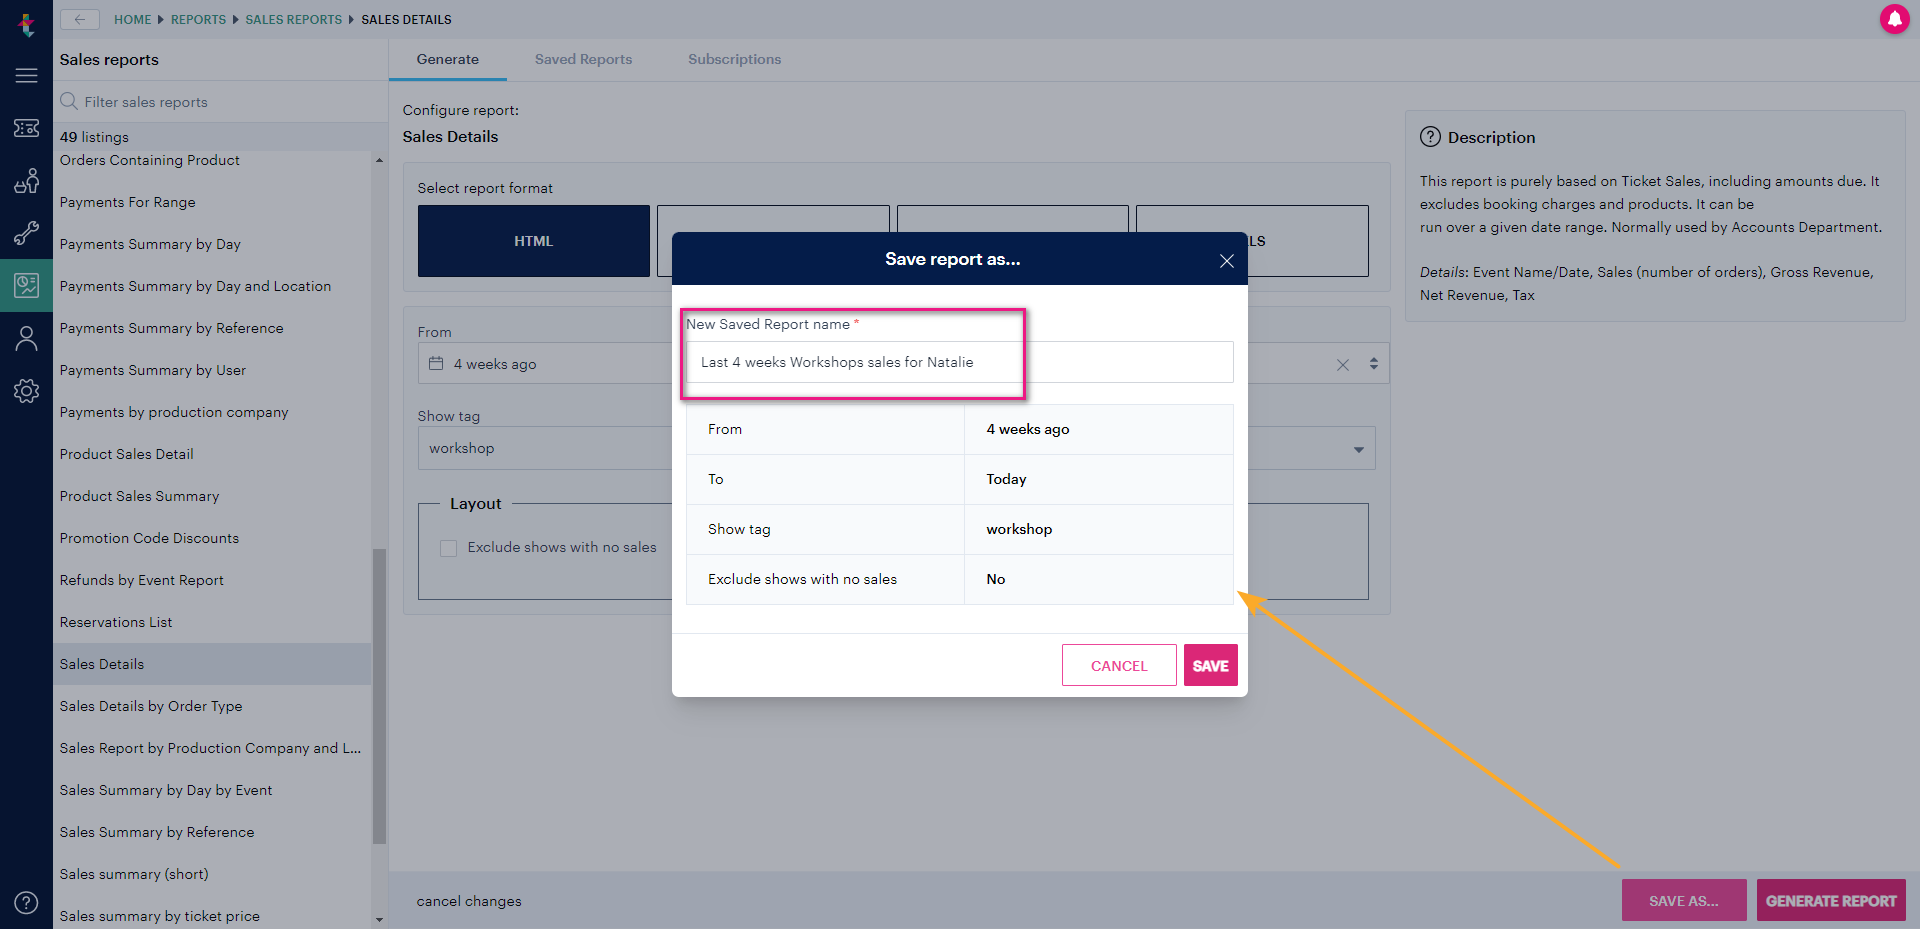The height and width of the screenshot is (929, 1920).
Task: Open the reports icon in sidebar
Action: pos(26,286)
